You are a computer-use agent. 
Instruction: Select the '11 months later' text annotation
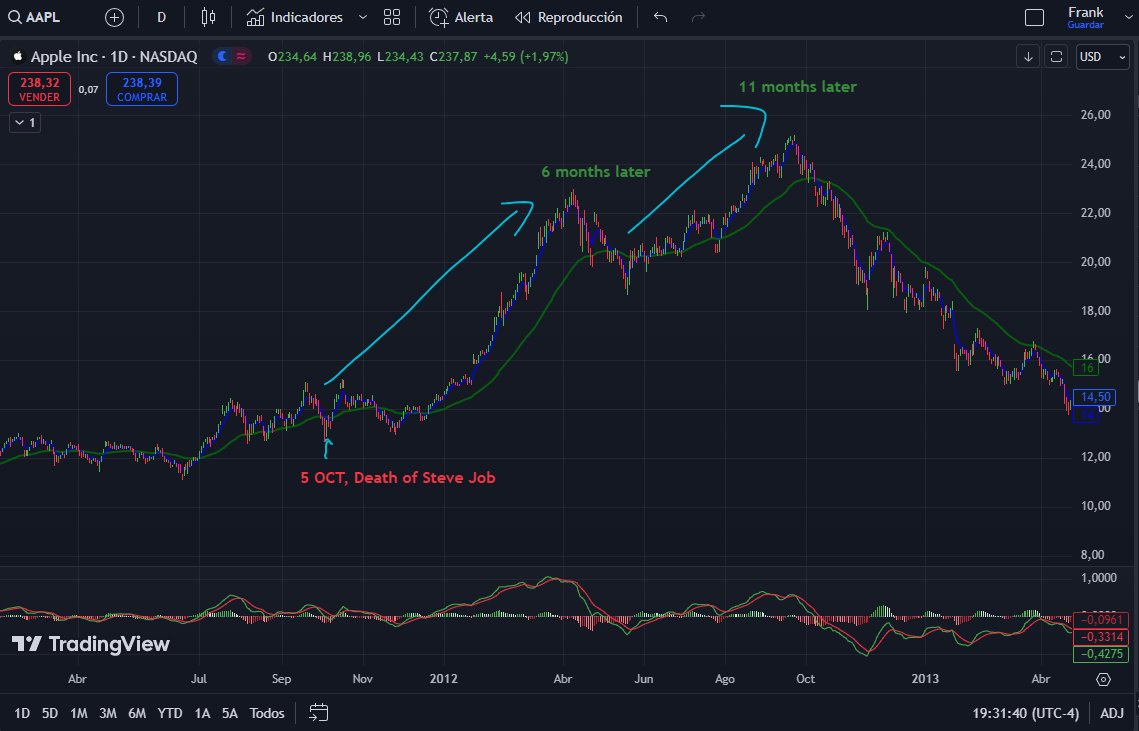coord(798,86)
